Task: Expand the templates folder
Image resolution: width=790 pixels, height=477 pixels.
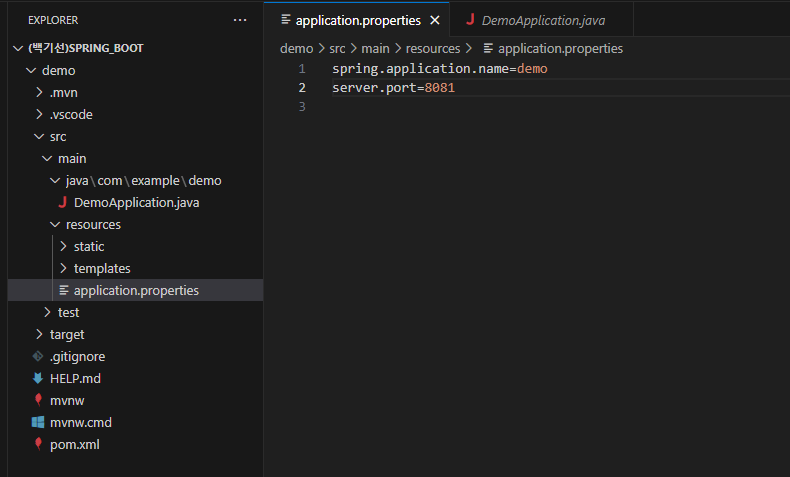Action: pyautogui.click(x=63, y=269)
